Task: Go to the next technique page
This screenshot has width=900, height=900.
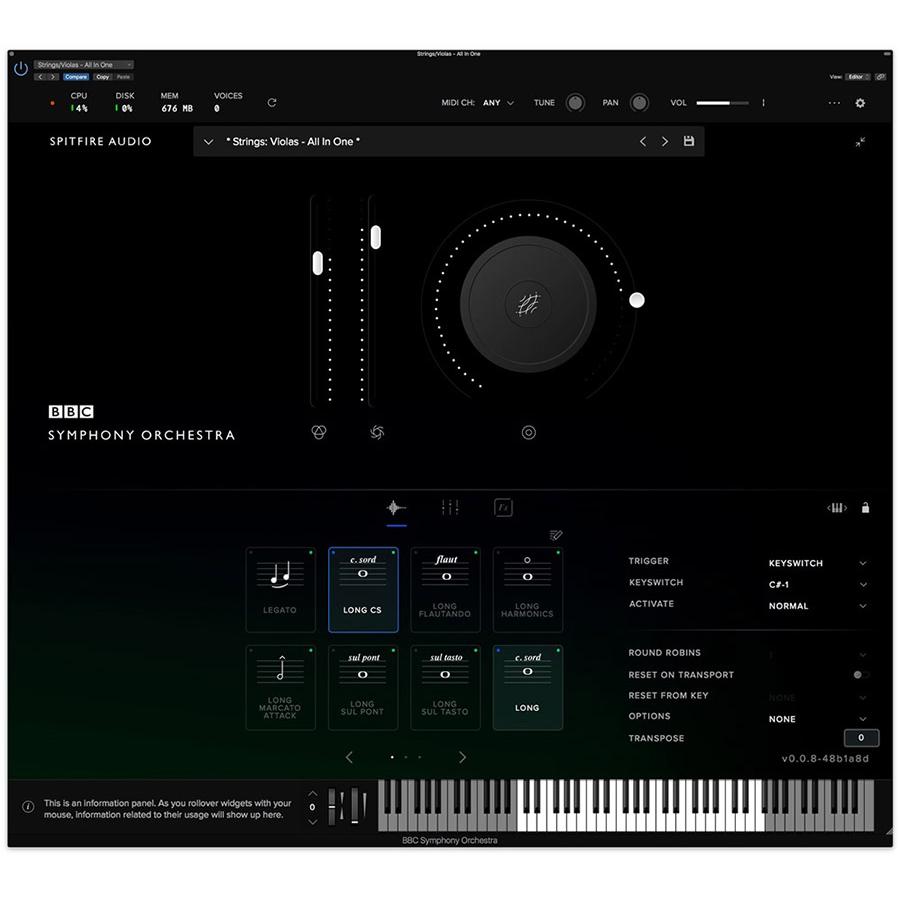Action: pos(462,757)
